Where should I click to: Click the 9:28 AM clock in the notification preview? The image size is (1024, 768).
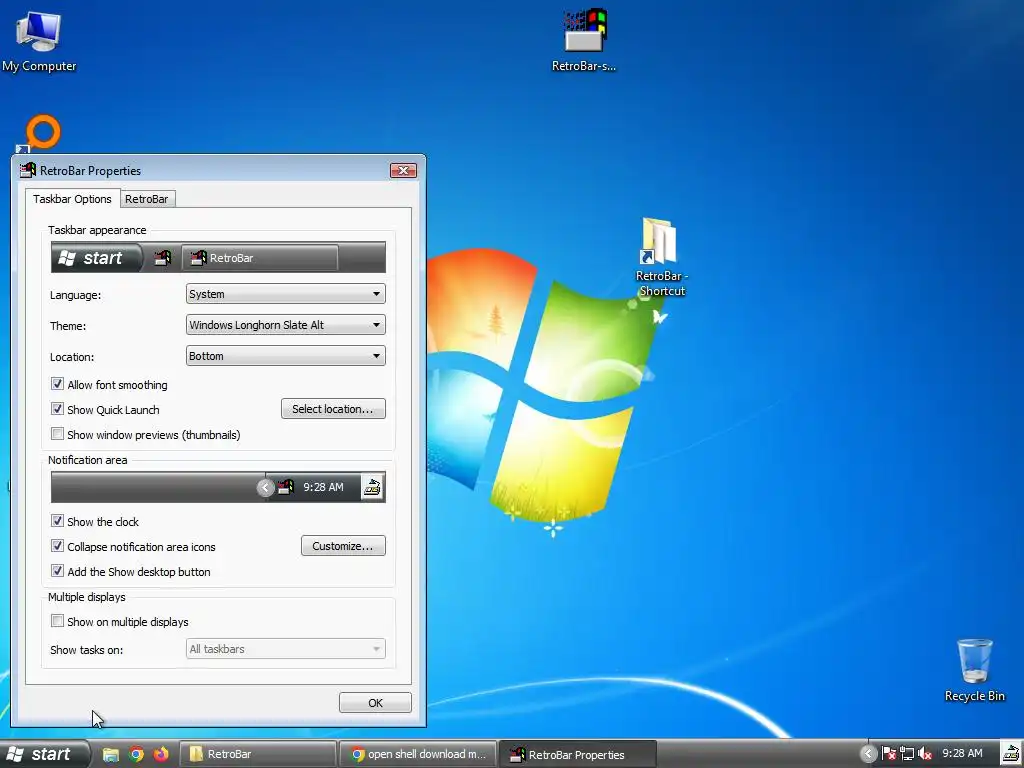pos(323,487)
